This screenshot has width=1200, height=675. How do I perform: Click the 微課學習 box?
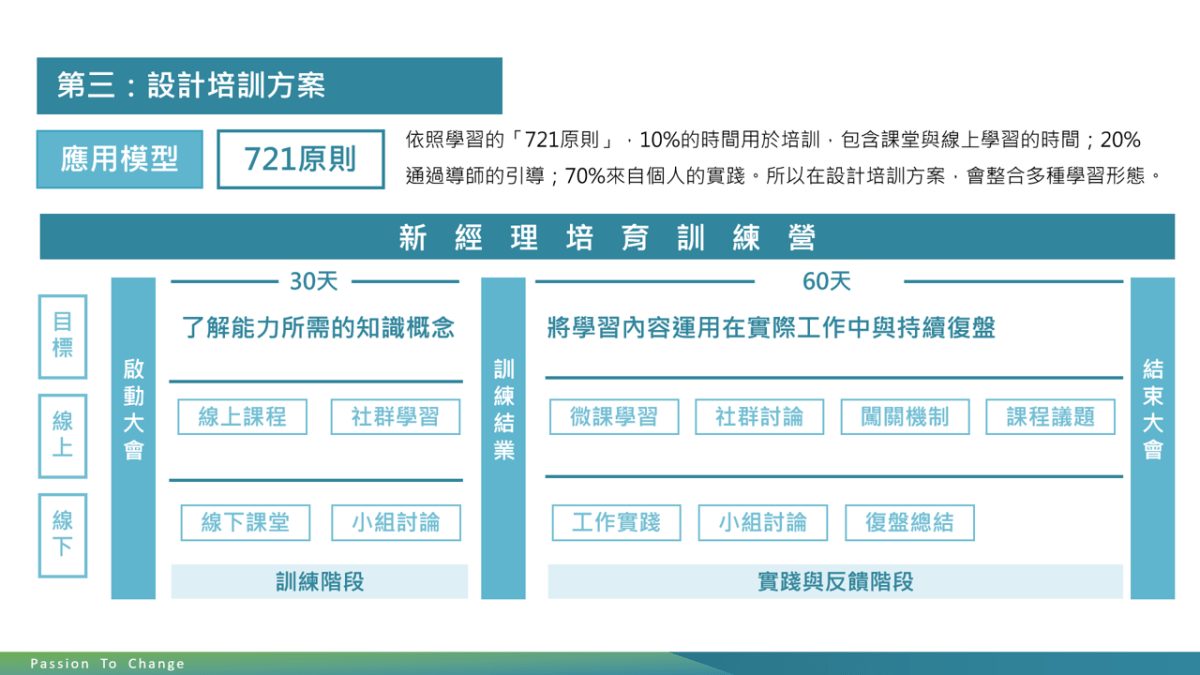[614, 417]
